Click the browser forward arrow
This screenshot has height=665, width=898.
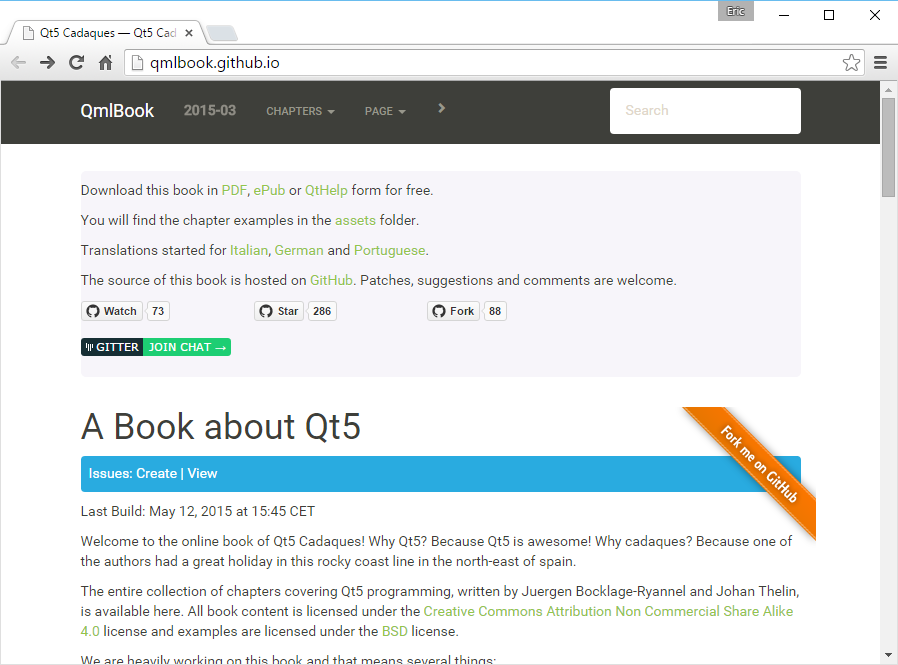(x=48, y=62)
